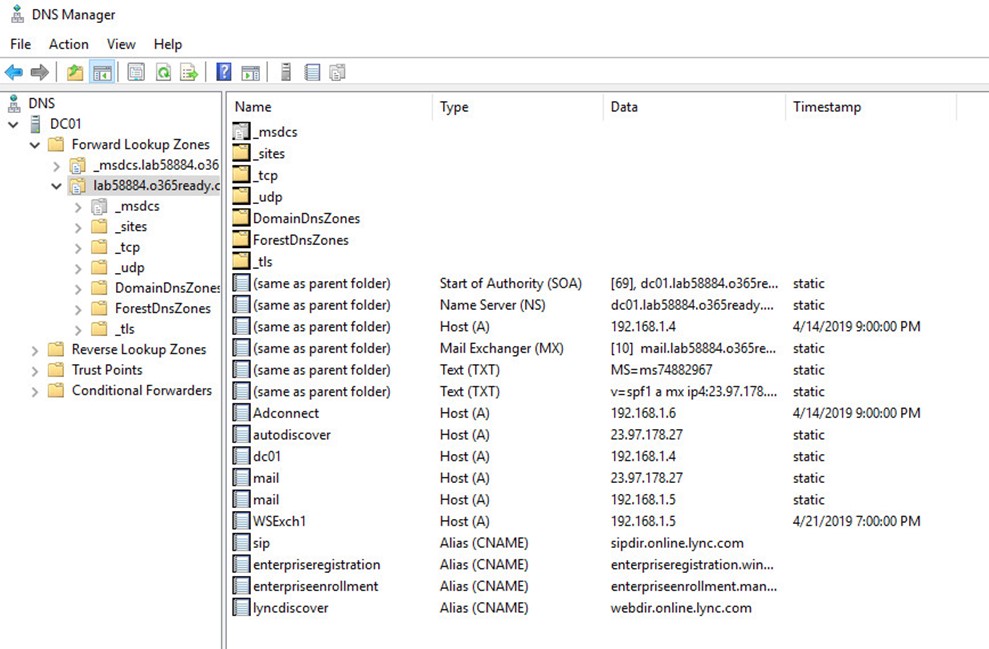989x649 pixels.
Task: Expand ForestDnsZones in the tree
Action: click(x=78, y=309)
